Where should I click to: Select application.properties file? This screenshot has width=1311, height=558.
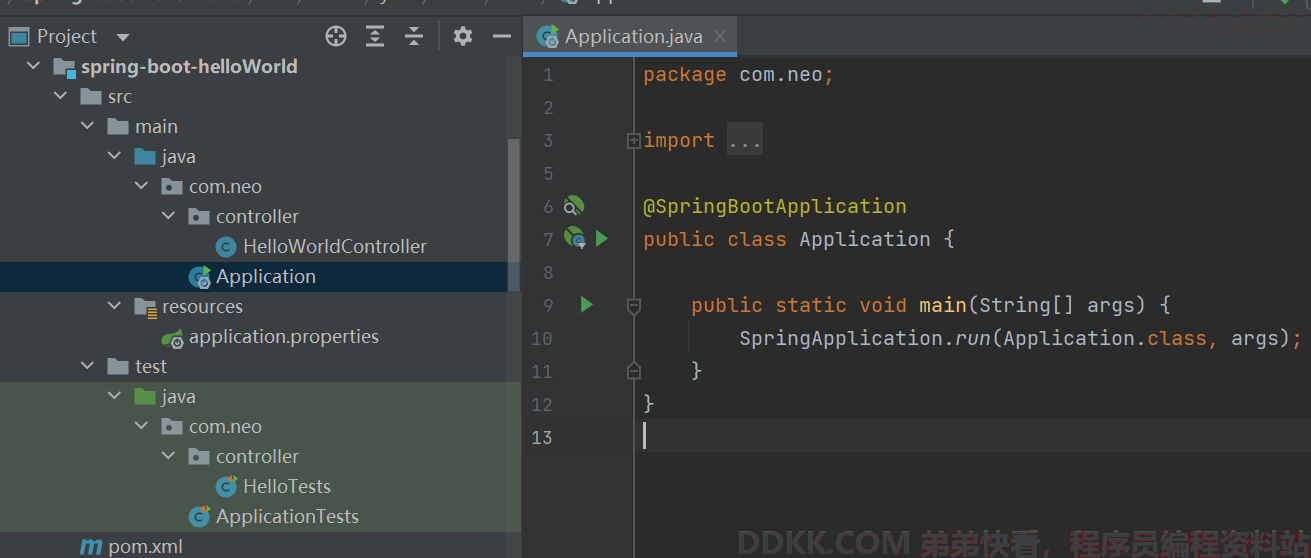(x=284, y=337)
